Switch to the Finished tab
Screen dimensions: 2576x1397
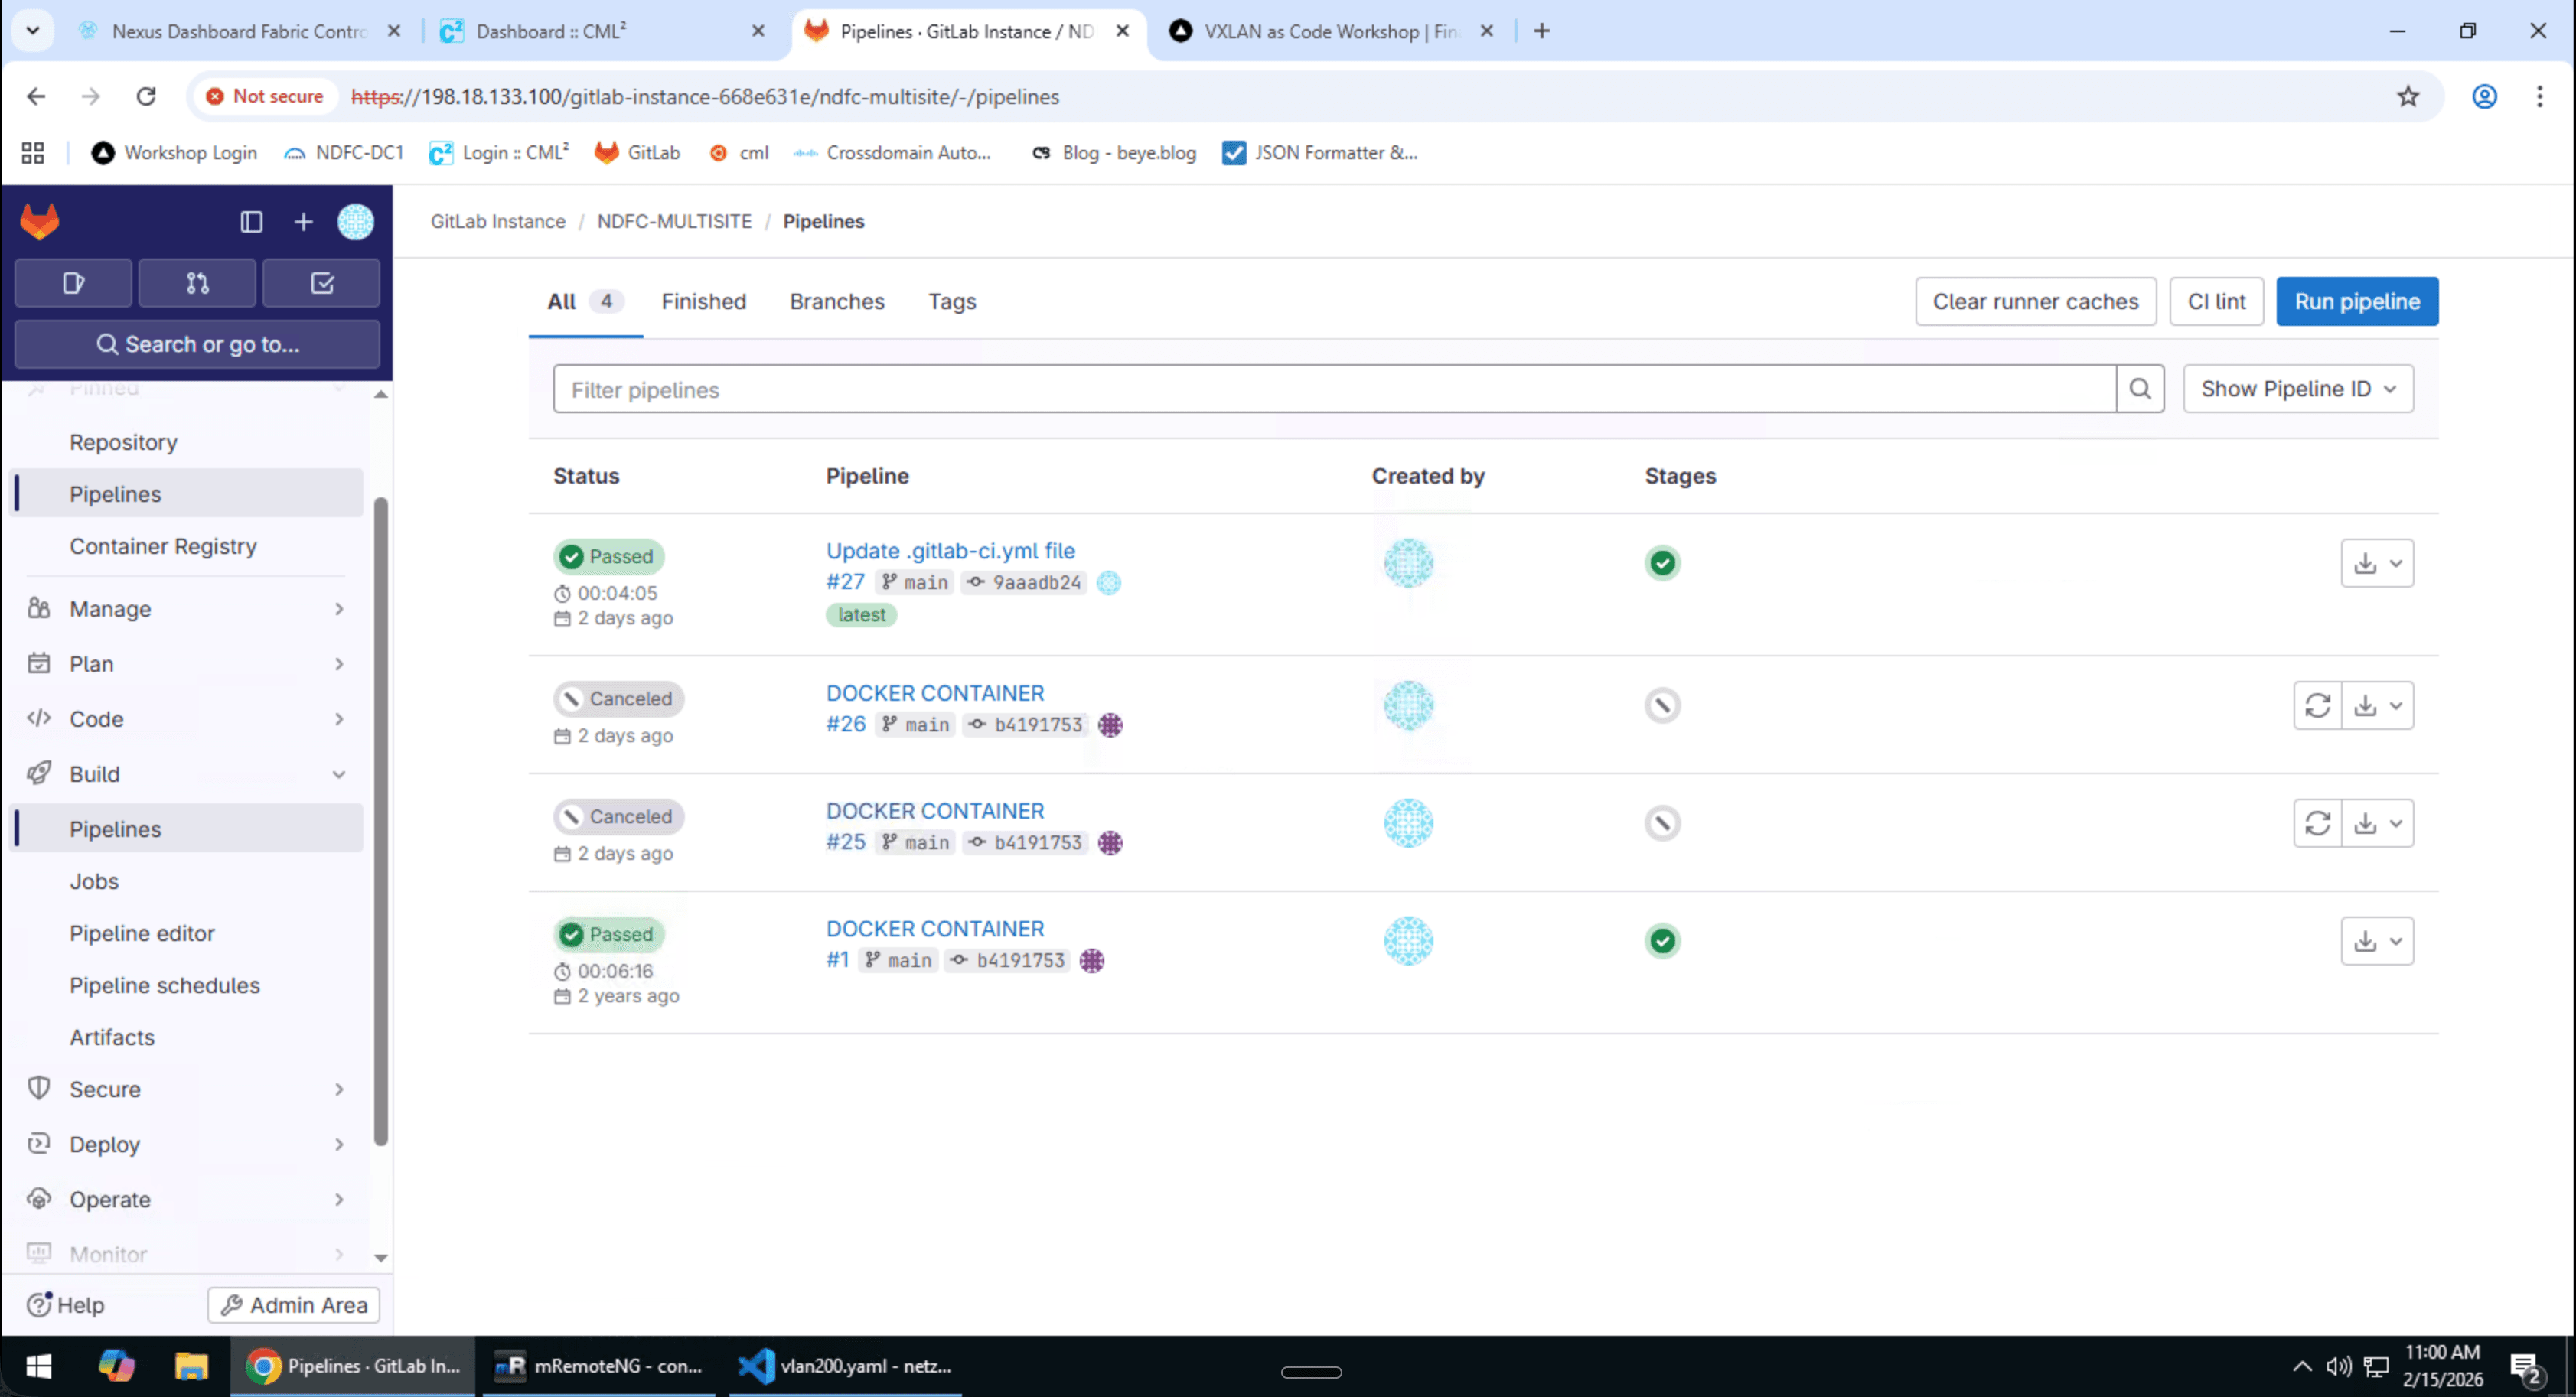tap(703, 301)
